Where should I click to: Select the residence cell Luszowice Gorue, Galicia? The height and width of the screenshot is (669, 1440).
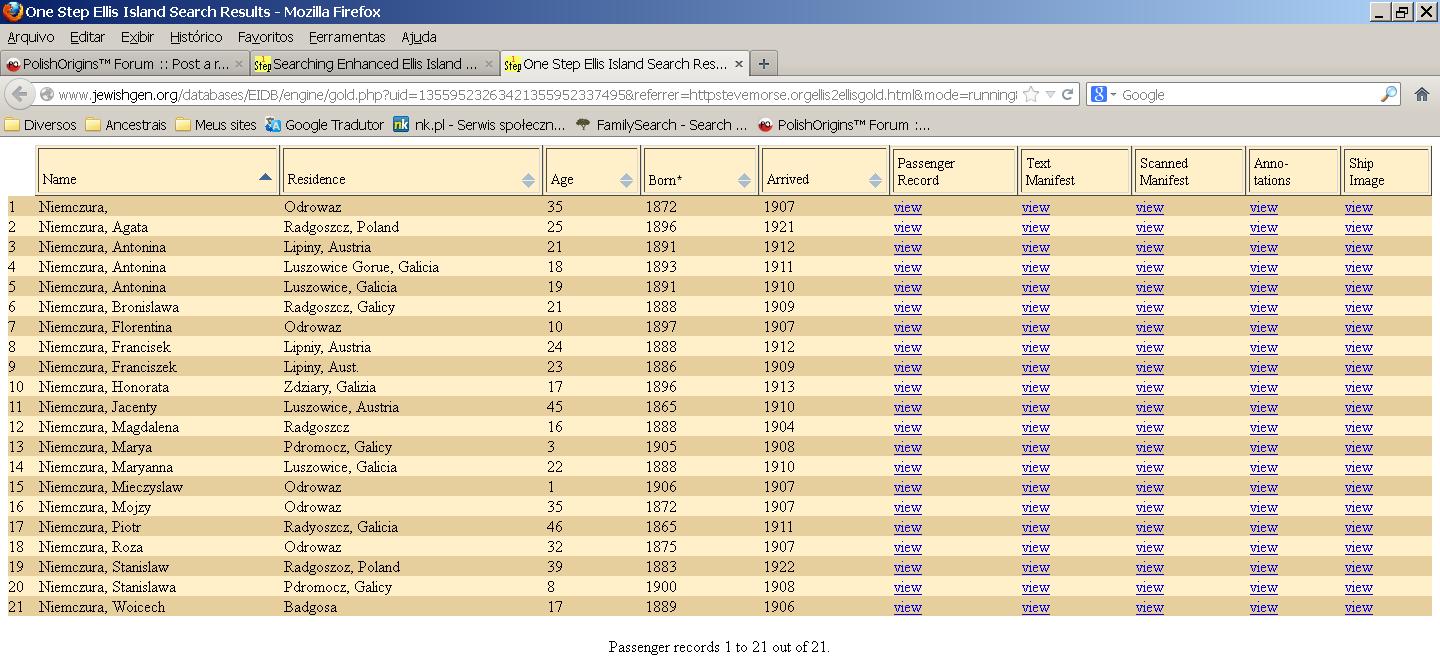(361, 267)
